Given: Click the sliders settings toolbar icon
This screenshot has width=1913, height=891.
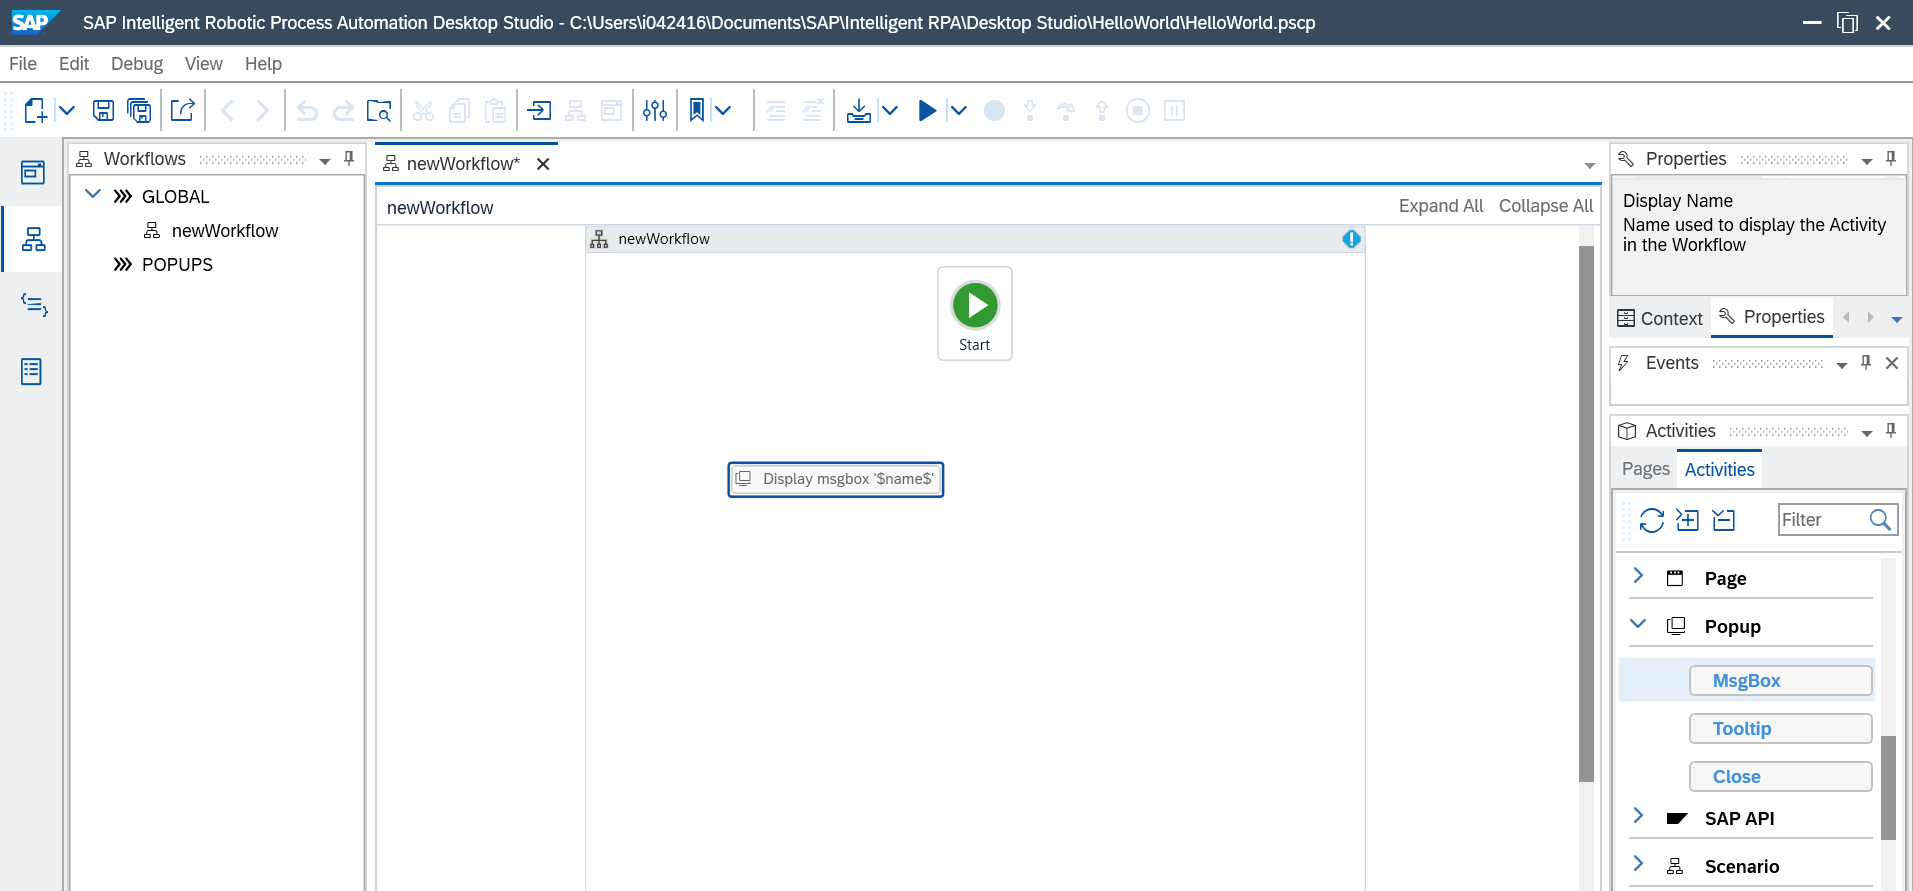Looking at the screenshot, I should (655, 110).
